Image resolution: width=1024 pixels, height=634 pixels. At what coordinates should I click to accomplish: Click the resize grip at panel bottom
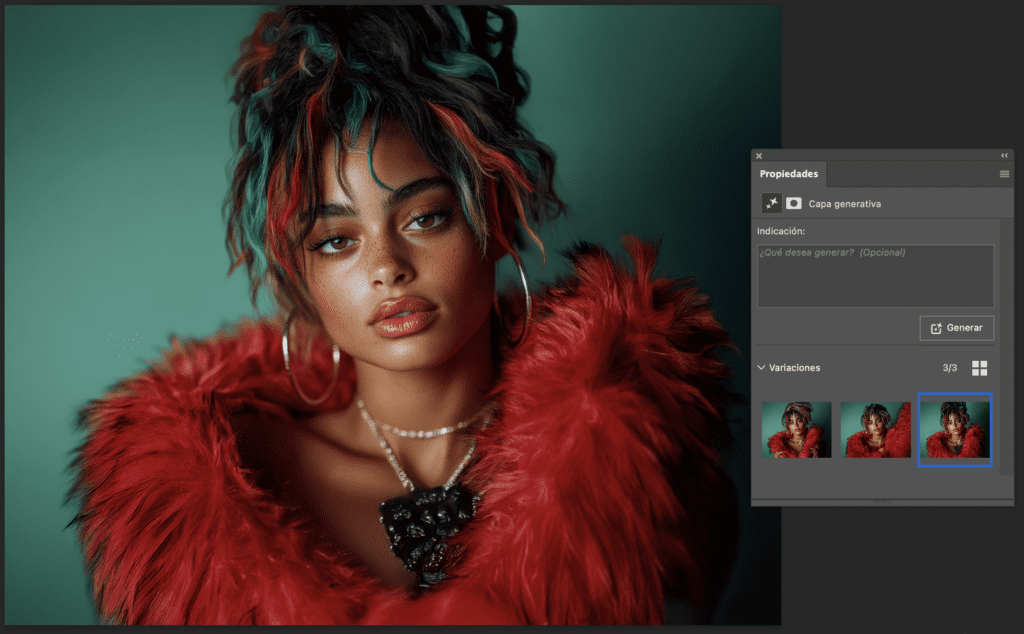pos(882,502)
